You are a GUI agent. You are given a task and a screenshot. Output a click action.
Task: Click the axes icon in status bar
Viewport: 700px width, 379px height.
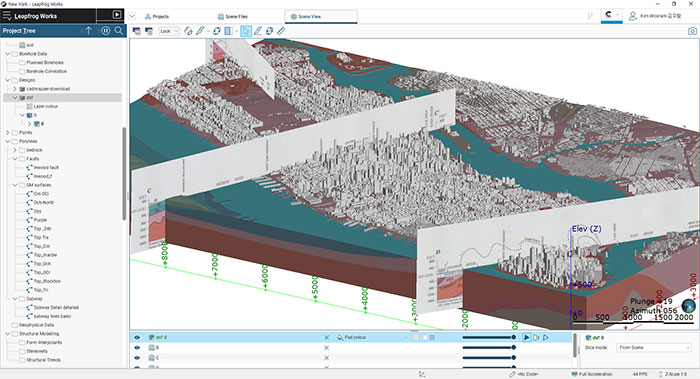422,374
